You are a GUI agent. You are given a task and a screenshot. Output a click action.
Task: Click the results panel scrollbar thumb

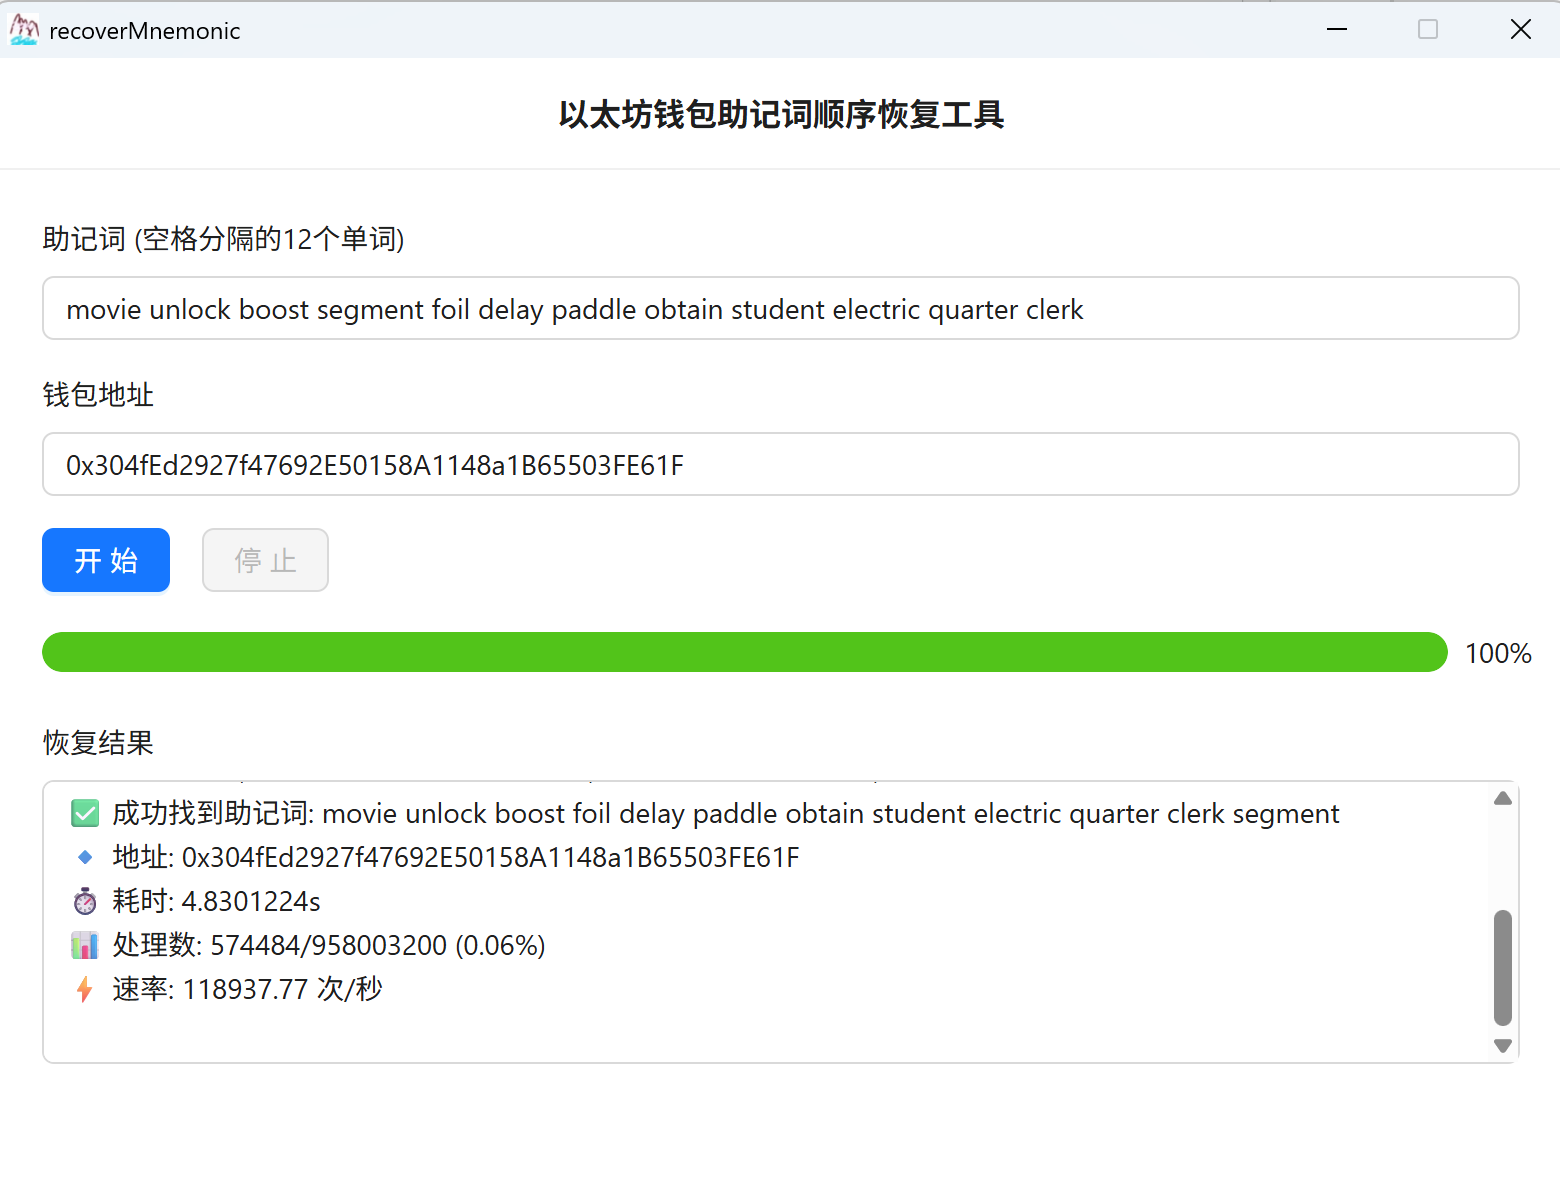[x=1502, y=967]
